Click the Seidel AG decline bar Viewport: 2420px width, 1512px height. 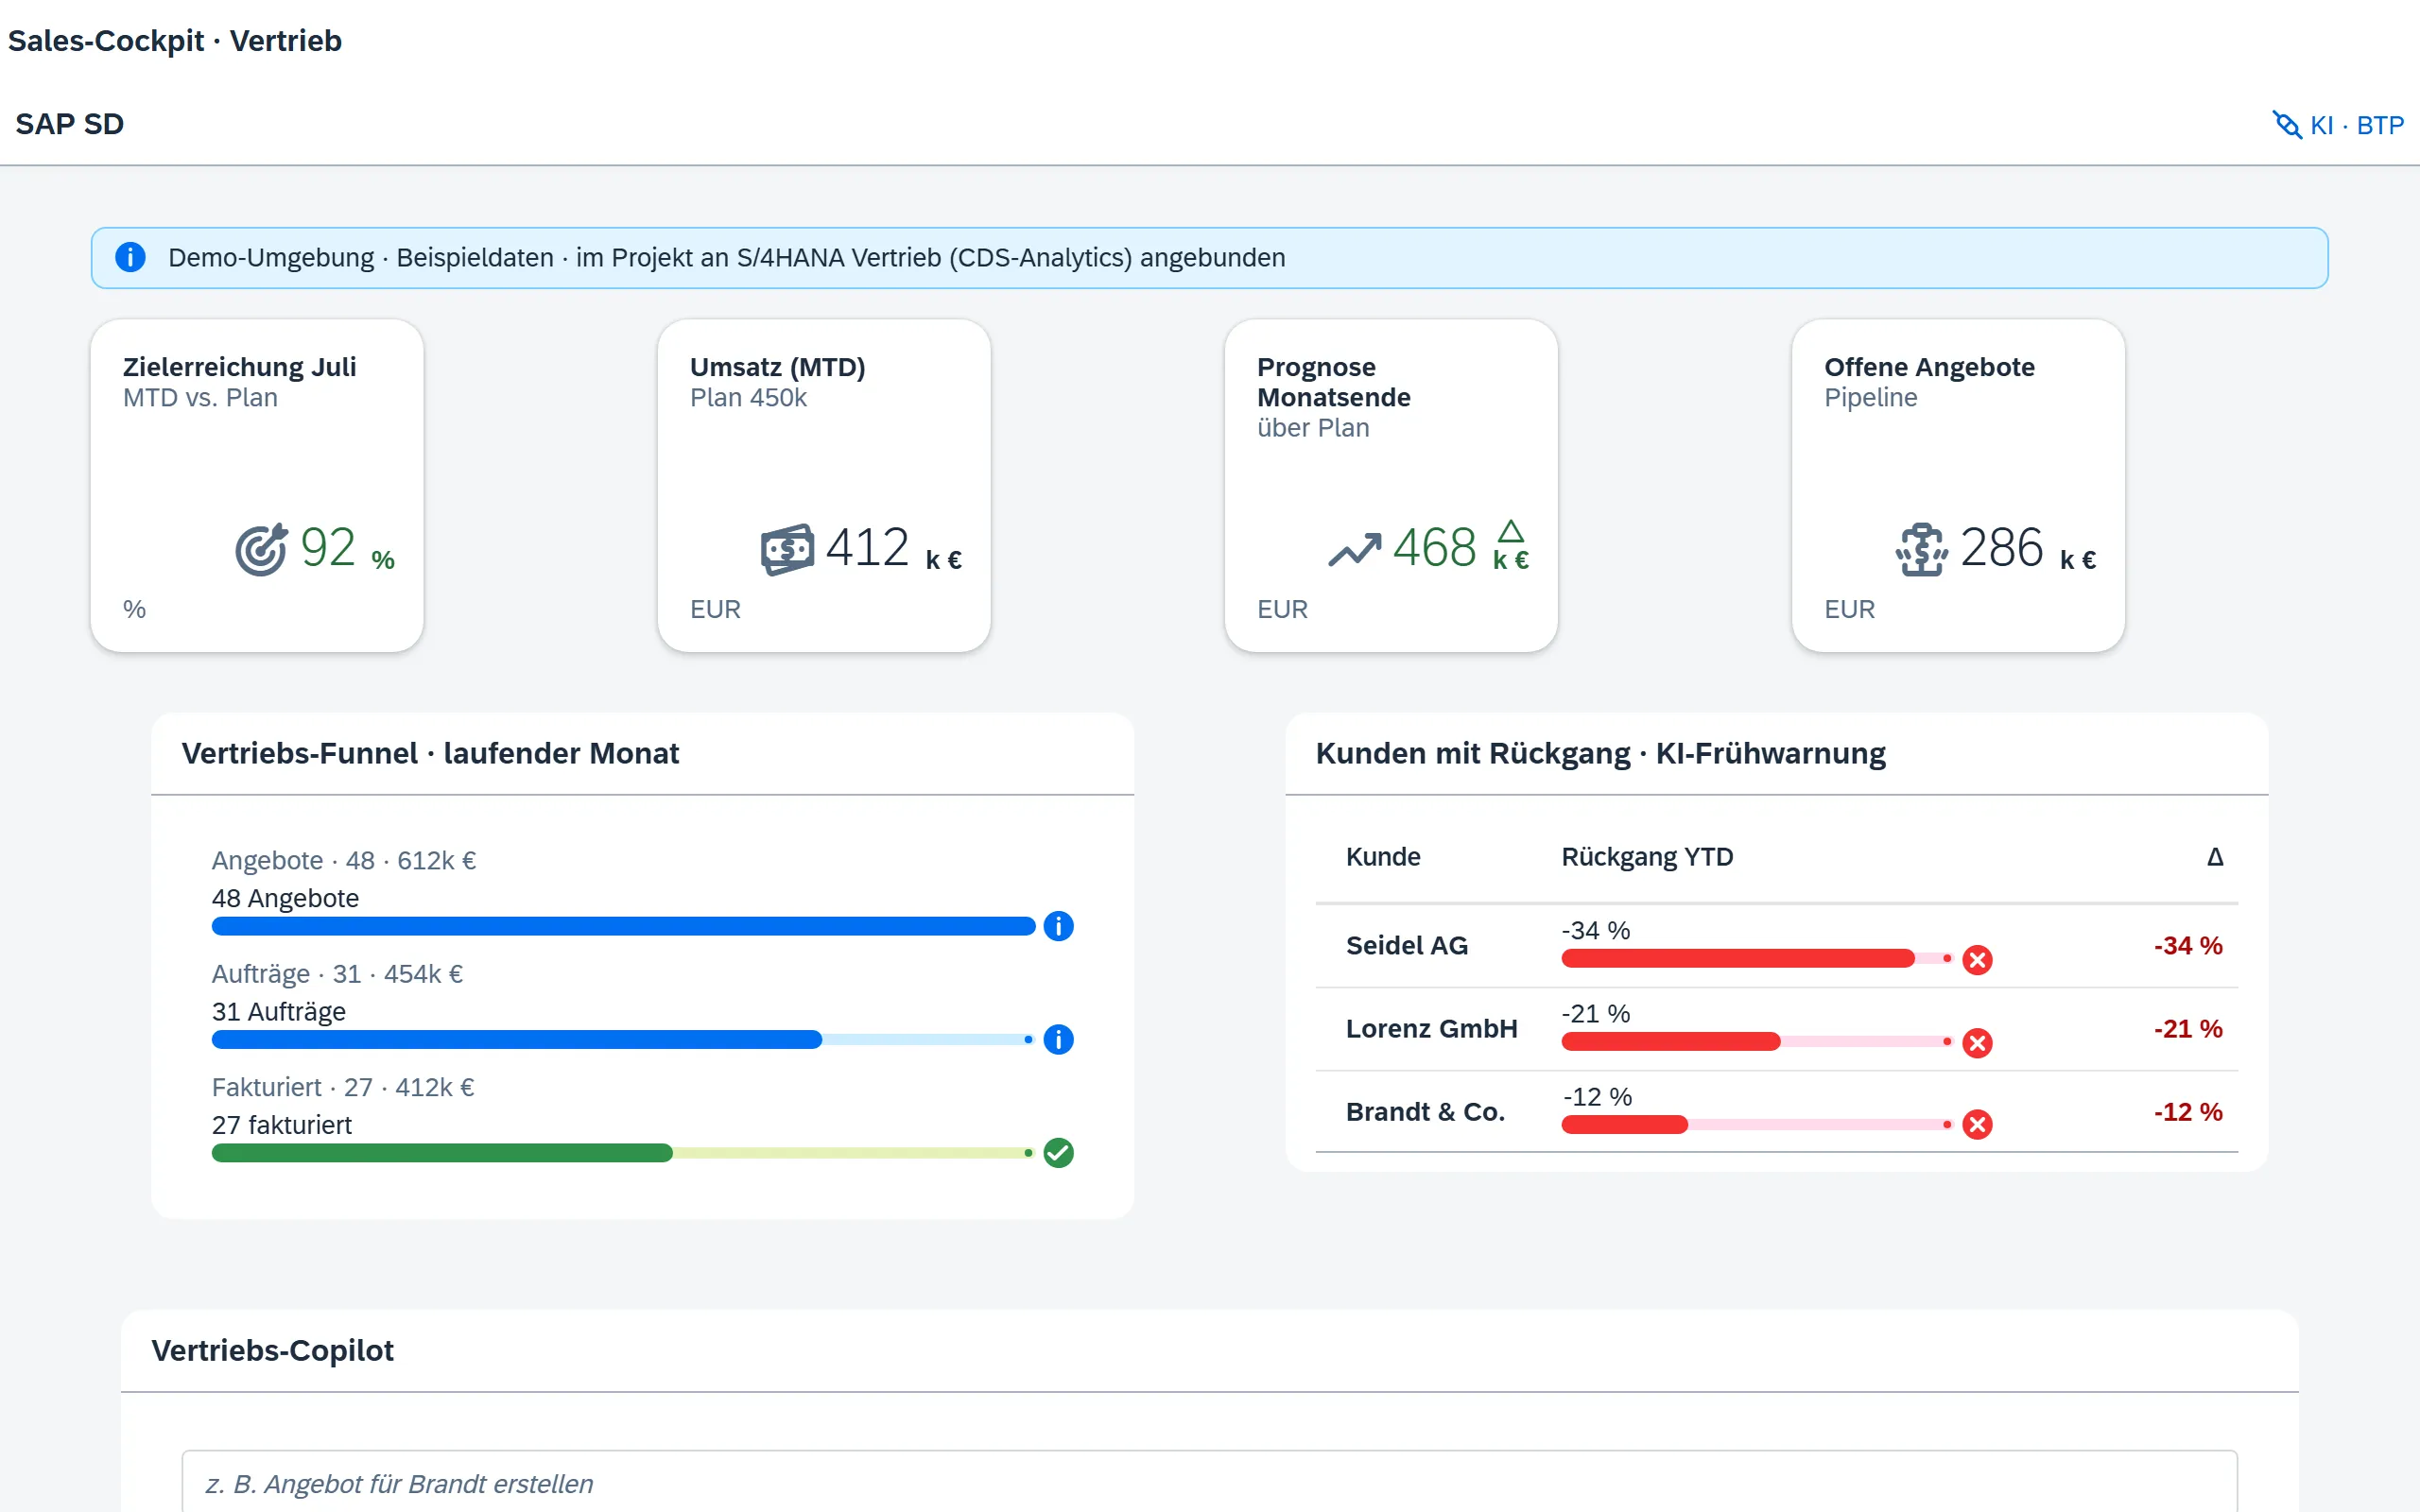tap(1757, 959)
